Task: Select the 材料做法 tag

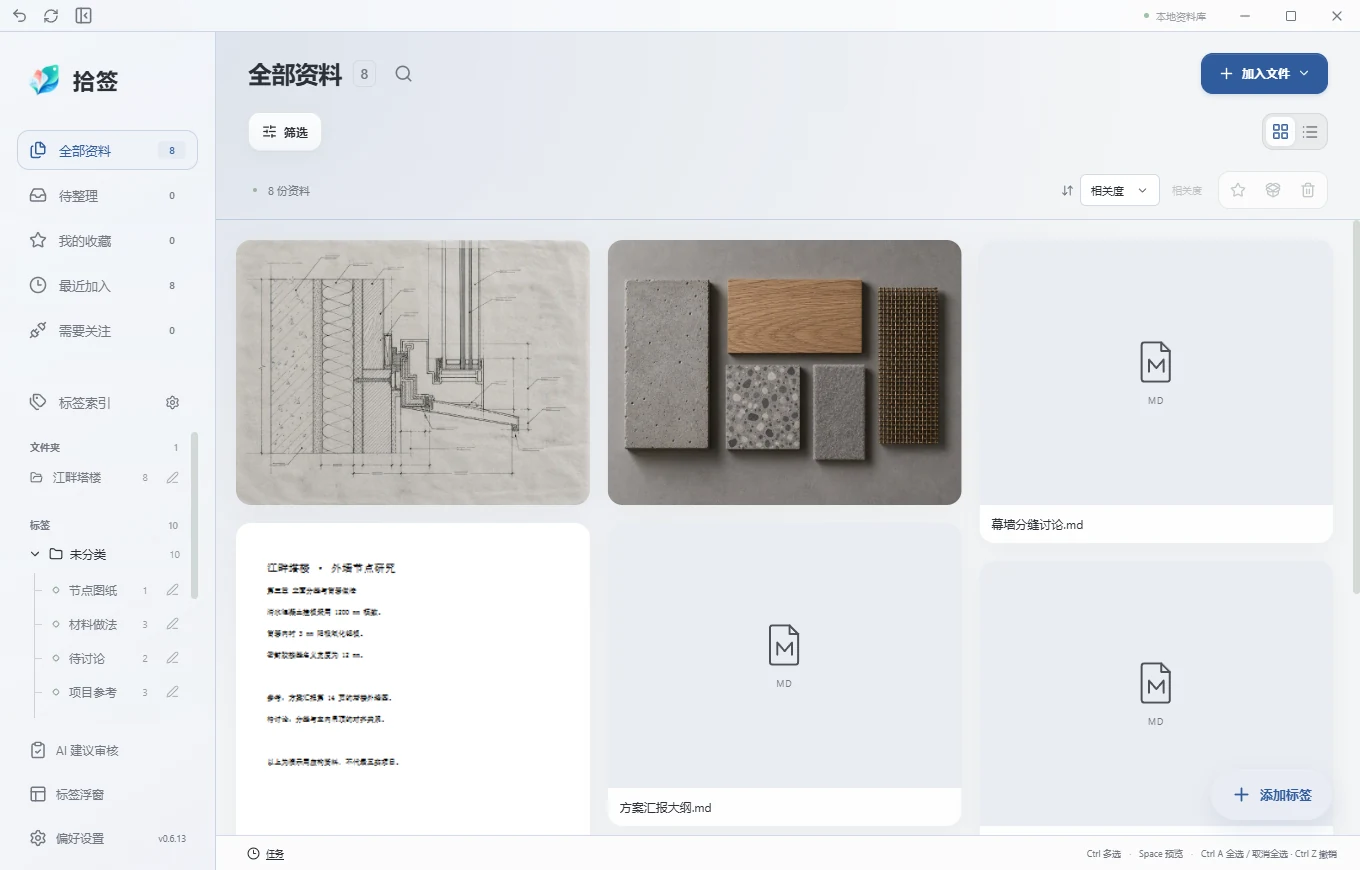Action: (93, 625)
